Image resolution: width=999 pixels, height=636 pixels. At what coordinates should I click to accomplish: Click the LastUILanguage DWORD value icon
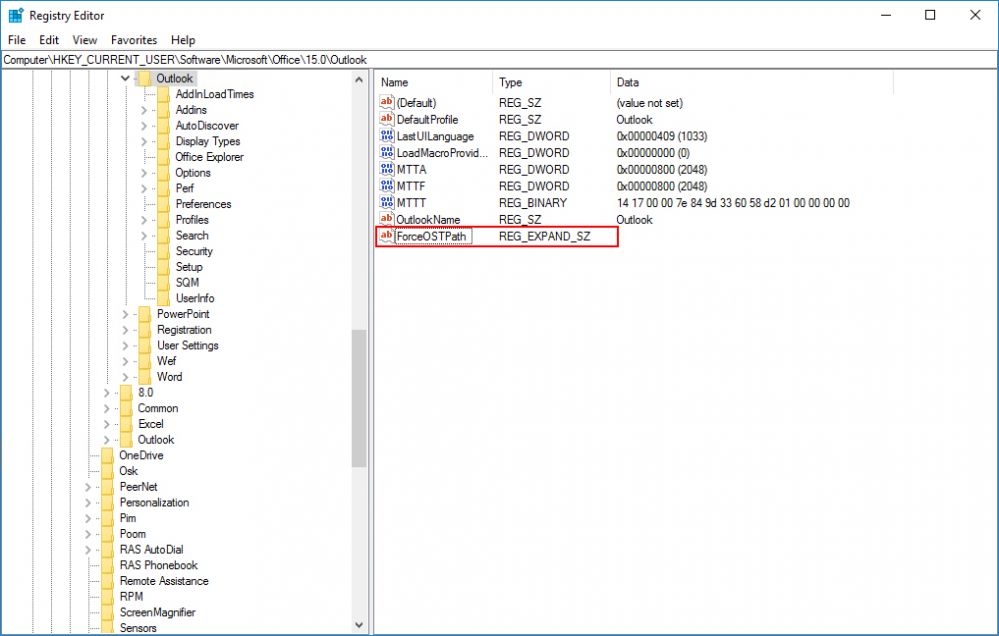pyautogui.click(x=387, y=136)
